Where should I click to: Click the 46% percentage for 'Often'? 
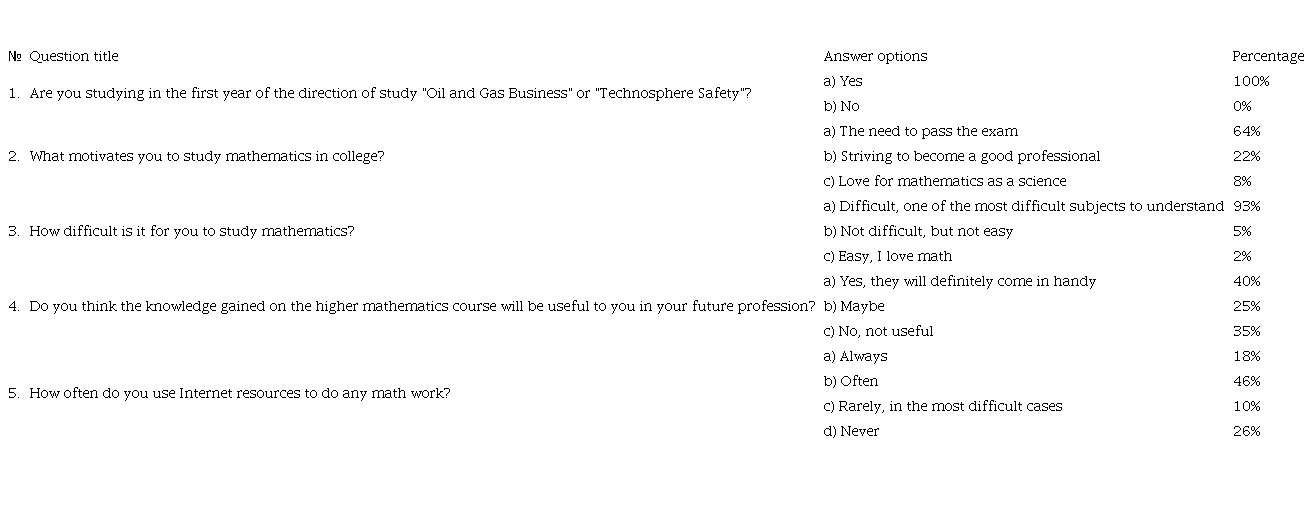tap(1246, 382)
